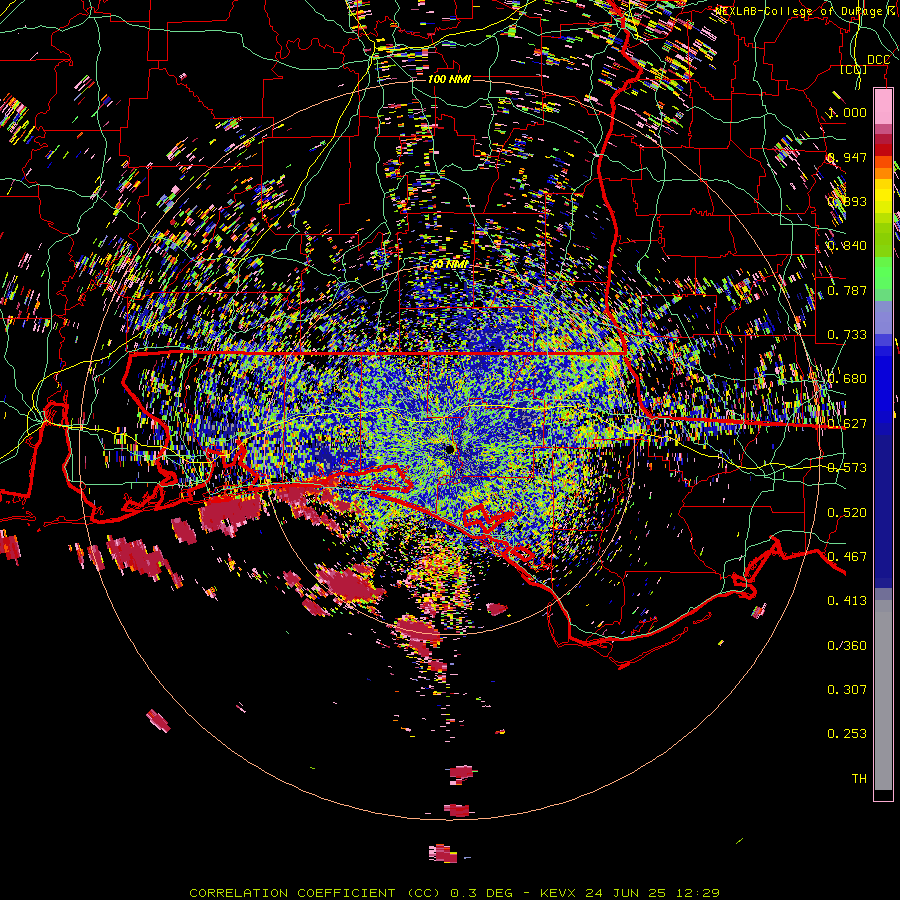The height and width of the screenshot is (900, 900).
Task: Click the 0.307 legend value
Action: (x=847, y=690)
